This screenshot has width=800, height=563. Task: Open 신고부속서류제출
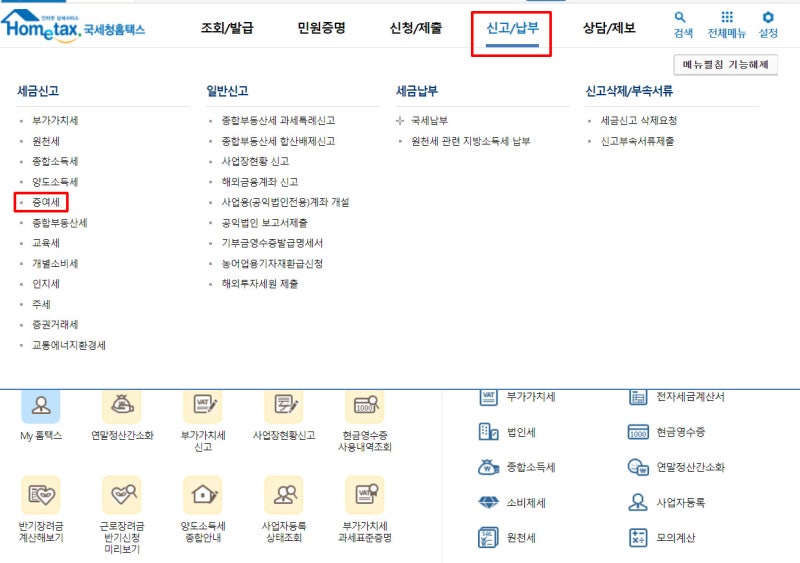[637, 141]
